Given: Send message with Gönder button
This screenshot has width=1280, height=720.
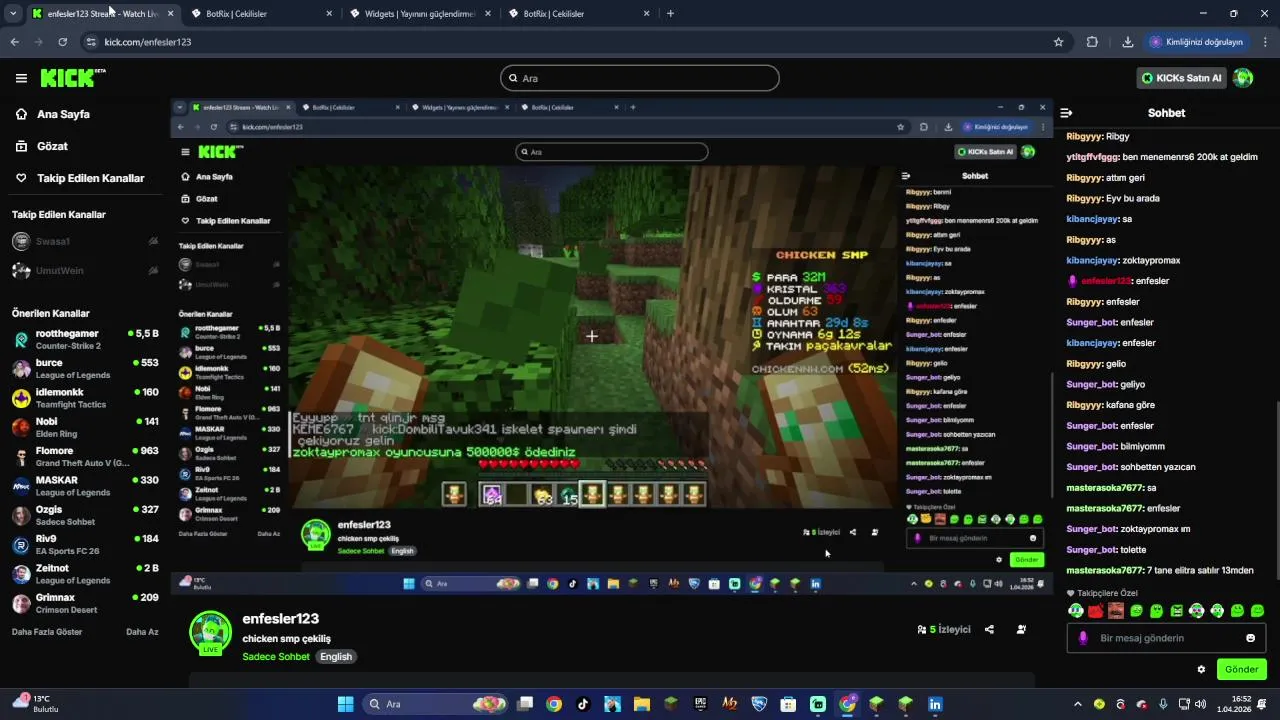Looking at the screenshot, I should [x=1241, y=669].
